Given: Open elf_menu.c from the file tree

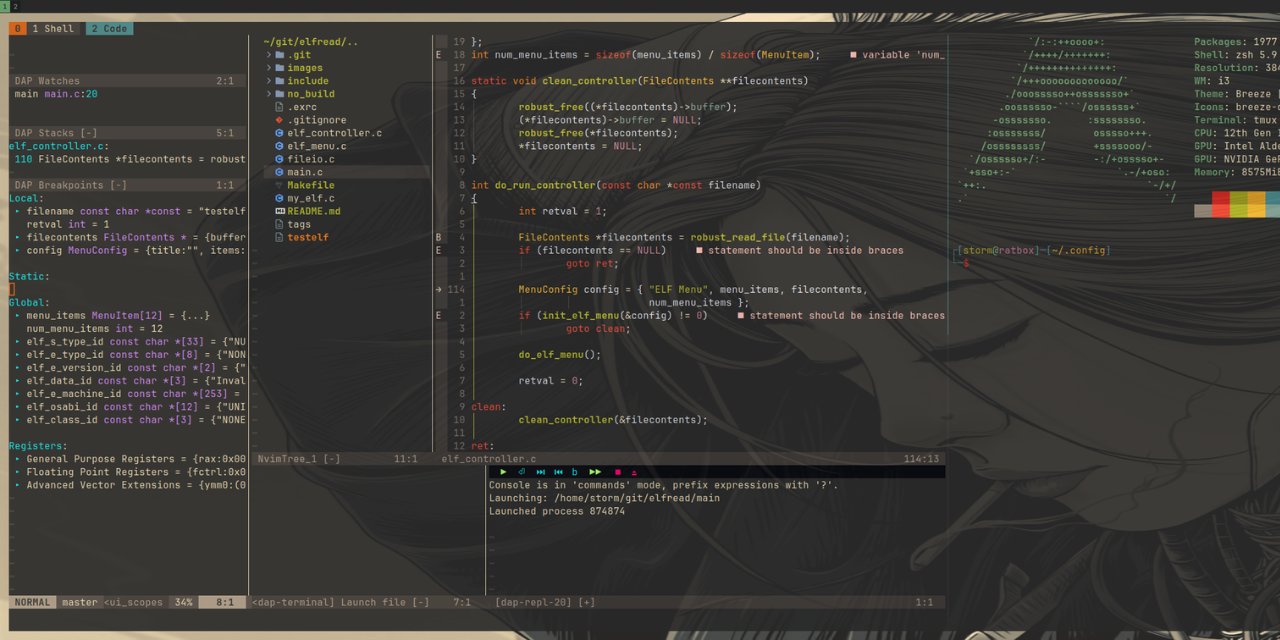Looking at the screenshot, I should tap(315, 145).
